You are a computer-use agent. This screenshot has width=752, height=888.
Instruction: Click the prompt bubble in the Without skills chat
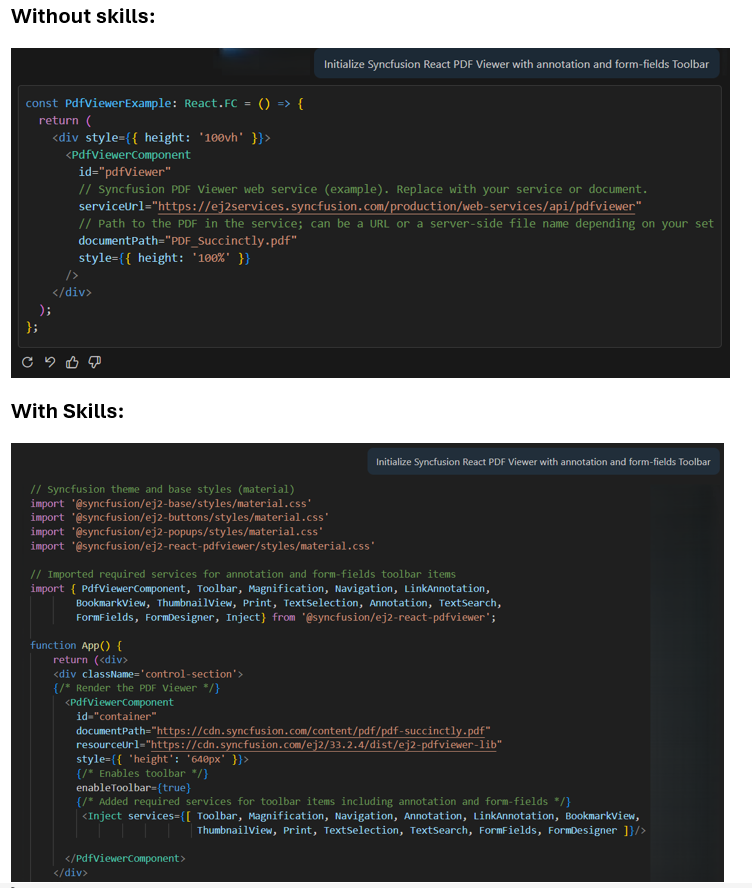point(516,64)
